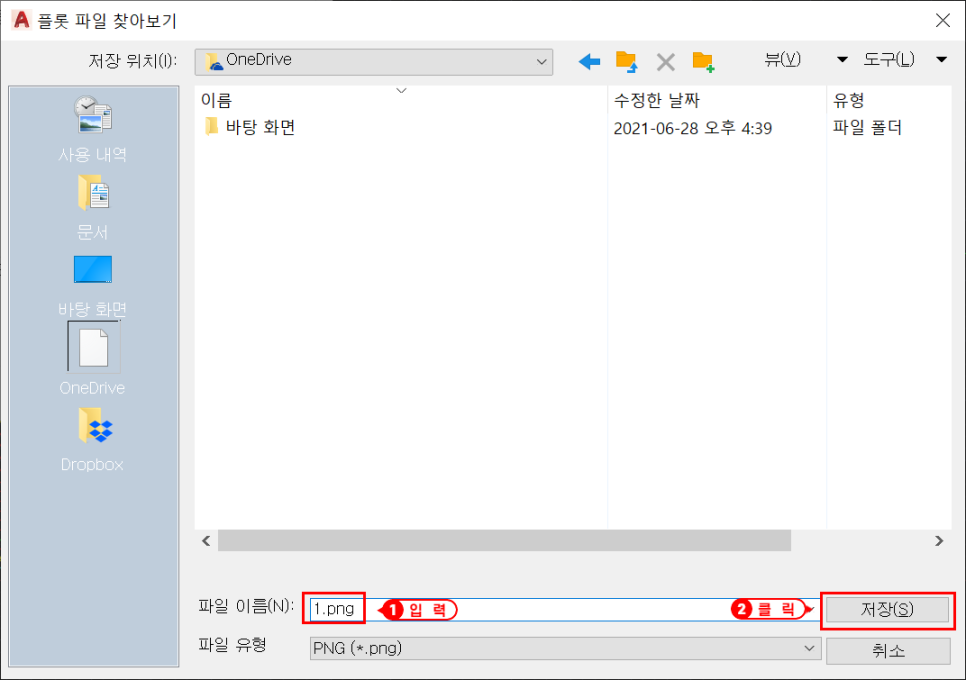
Task: Click the blue Back arrow icon
Action: click(x=590, y=61)
